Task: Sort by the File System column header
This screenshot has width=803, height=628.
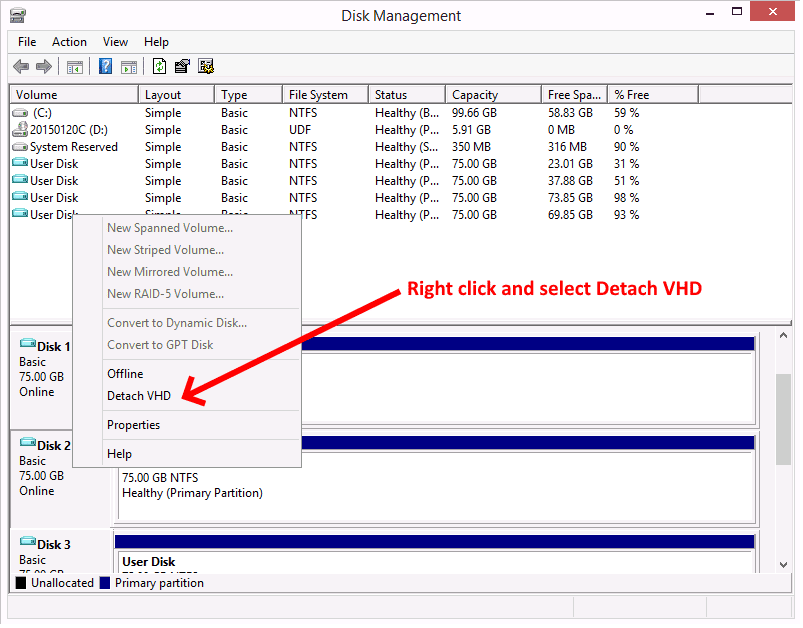Action: pyautogui.click(x=326, y=95)
